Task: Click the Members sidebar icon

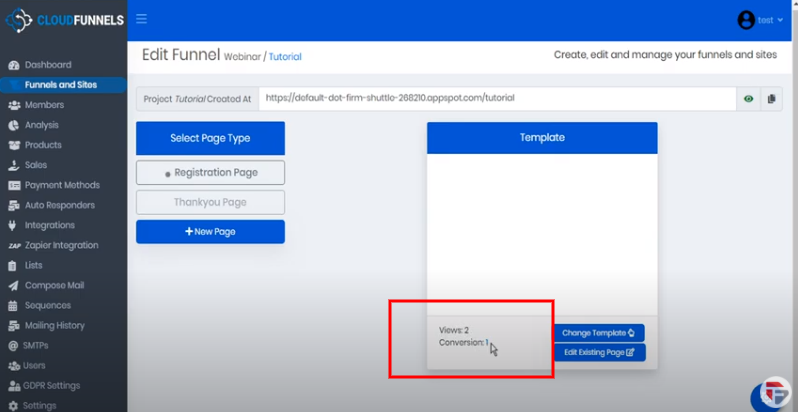Action: coord(14,105)
